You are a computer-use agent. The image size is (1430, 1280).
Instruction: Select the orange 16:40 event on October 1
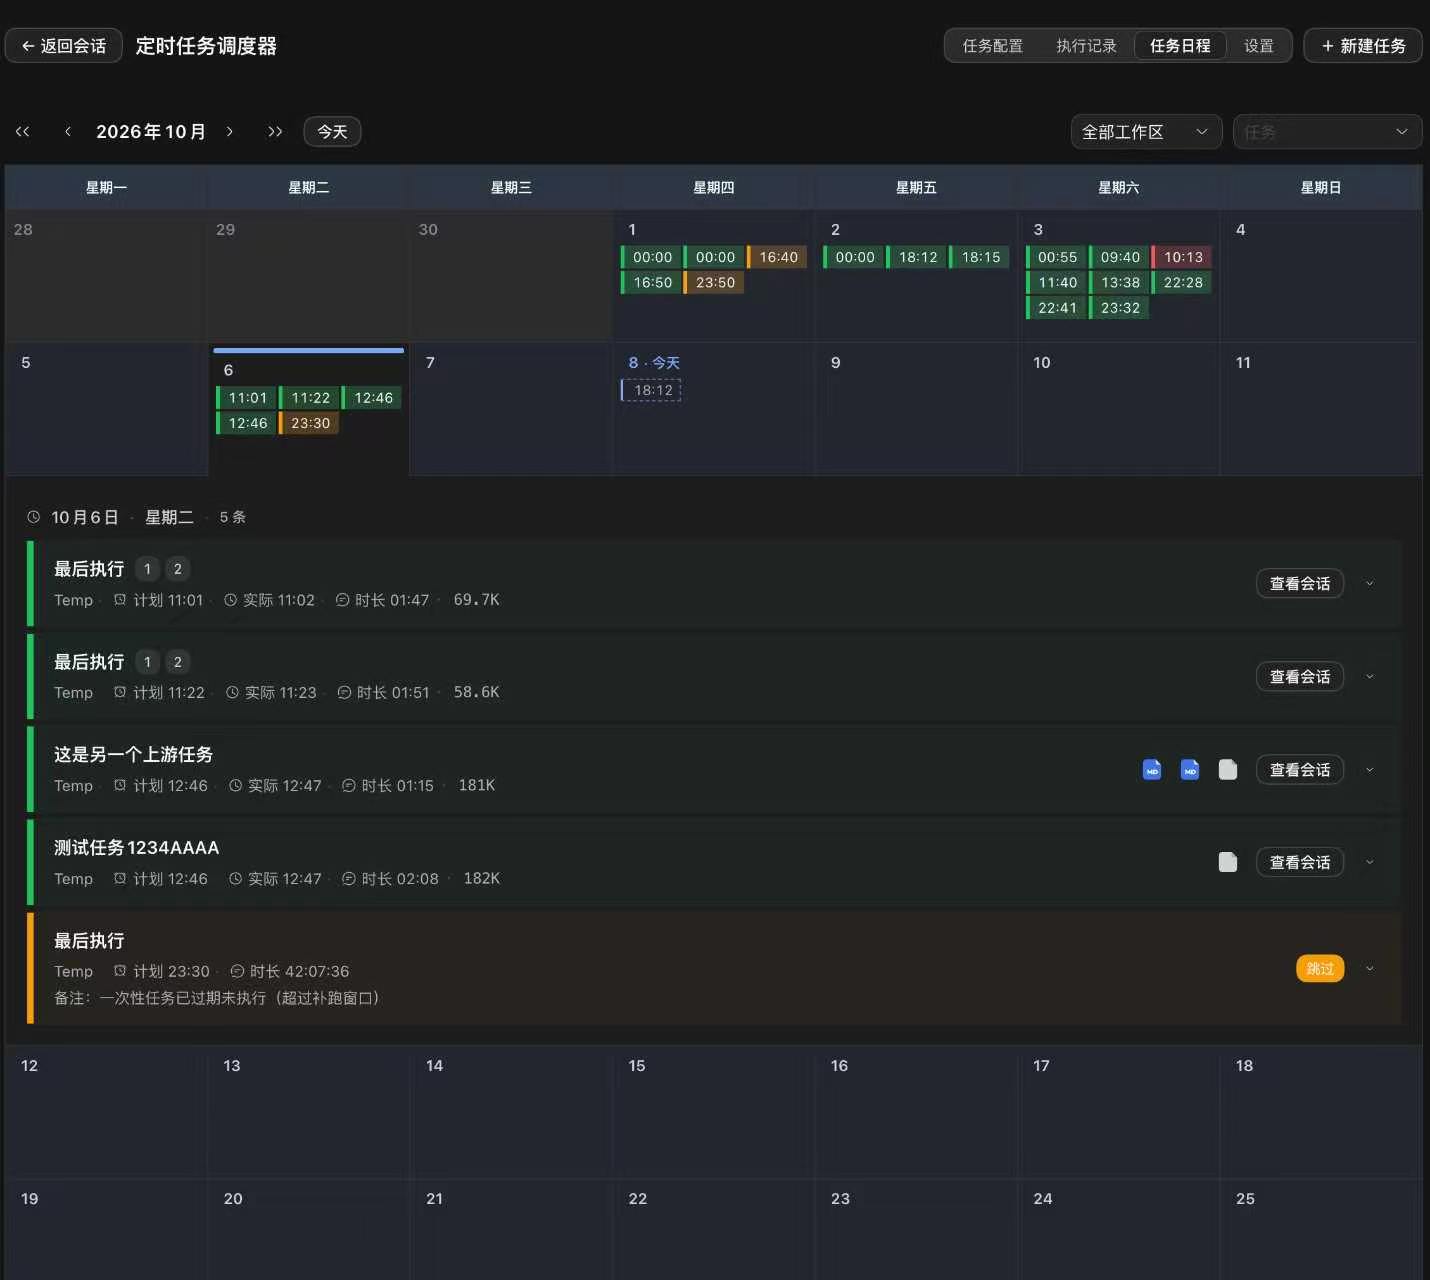click(x=777, y=257)
